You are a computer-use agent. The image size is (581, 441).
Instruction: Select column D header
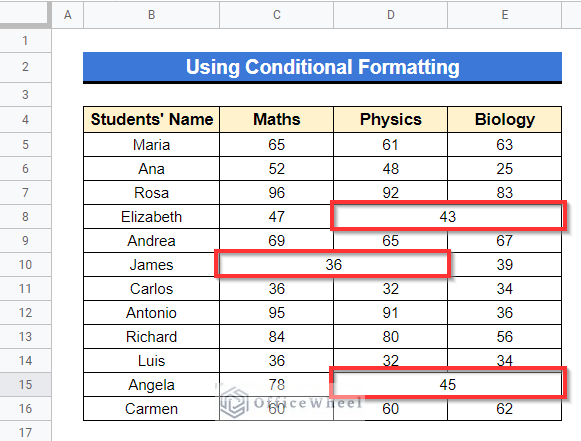point(391,15)
